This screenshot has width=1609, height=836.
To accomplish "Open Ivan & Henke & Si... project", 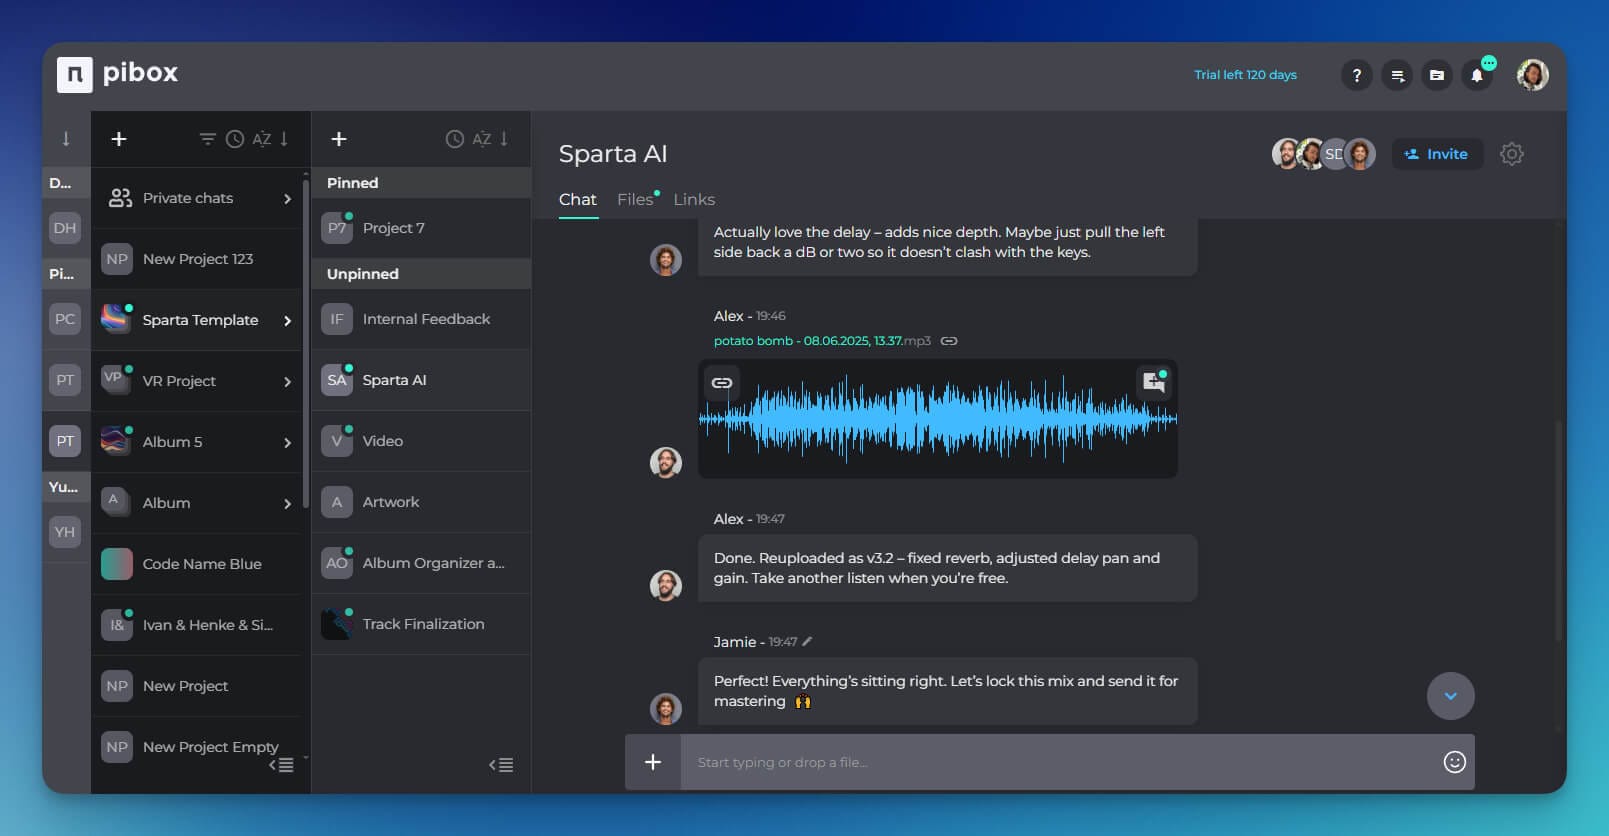I will point(196,625).
